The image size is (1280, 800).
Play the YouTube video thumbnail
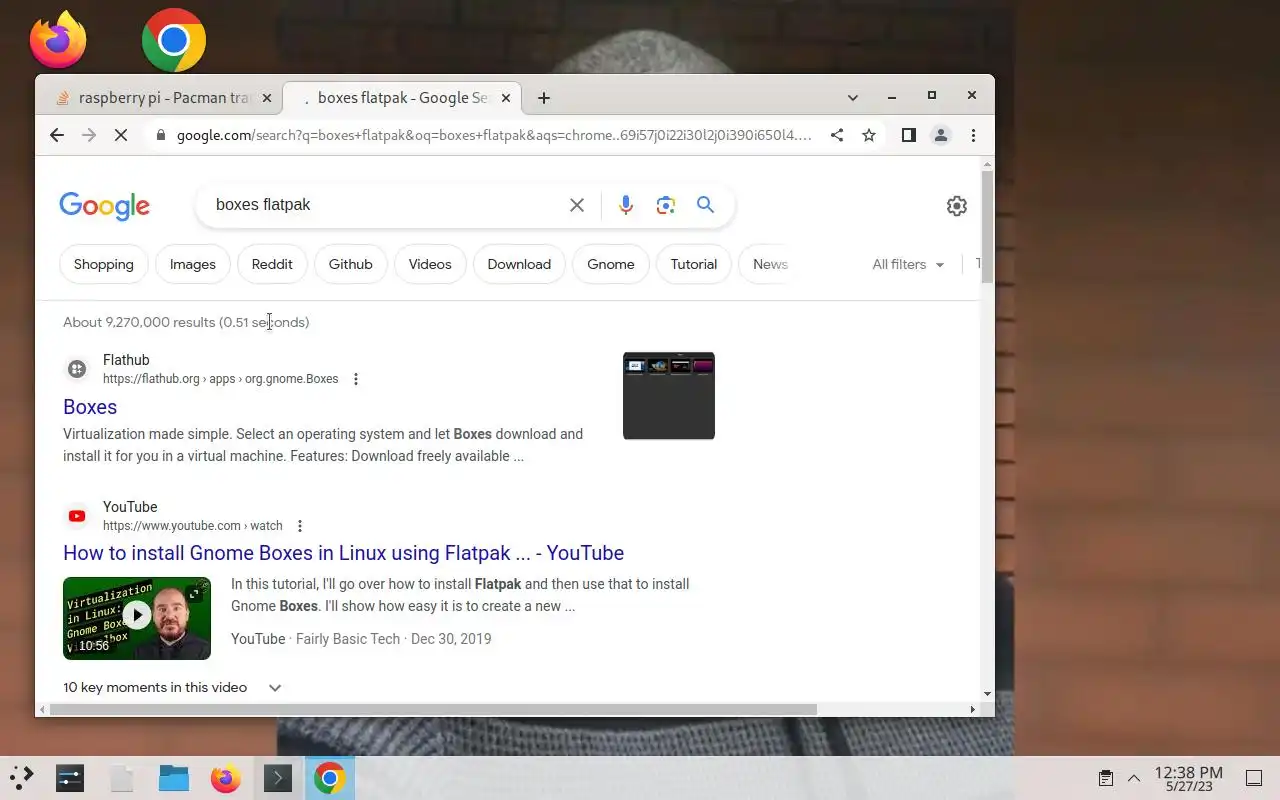click(137, 618)
